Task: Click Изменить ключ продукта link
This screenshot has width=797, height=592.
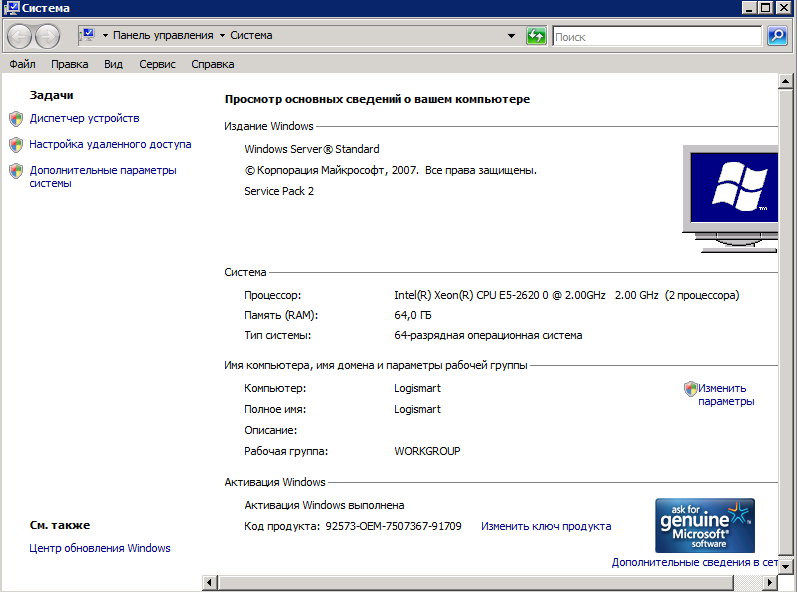Action: [x=546, y=526]
